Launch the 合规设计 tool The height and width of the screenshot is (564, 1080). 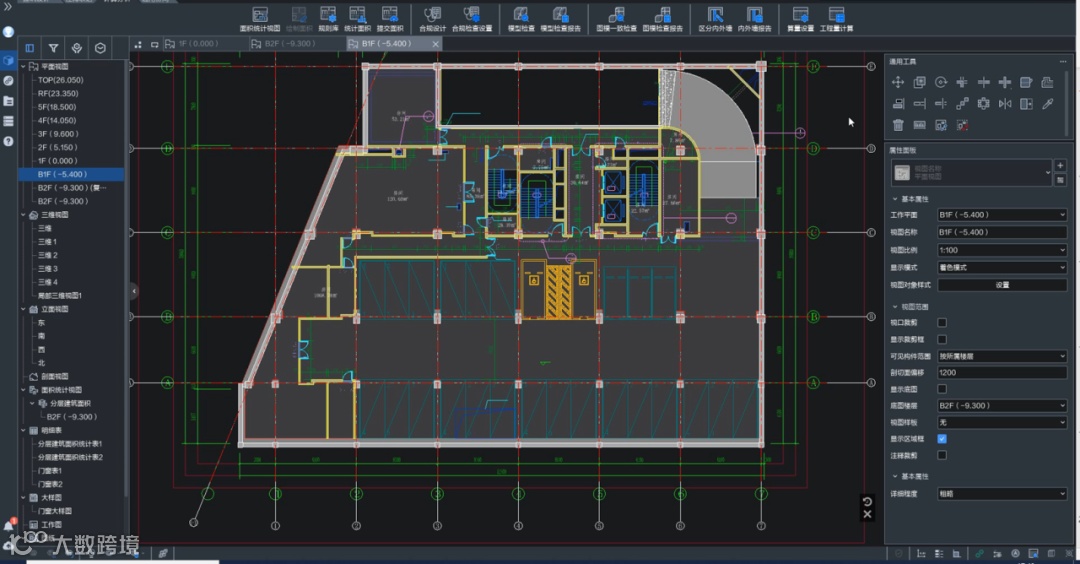click(x=433, y=19)
